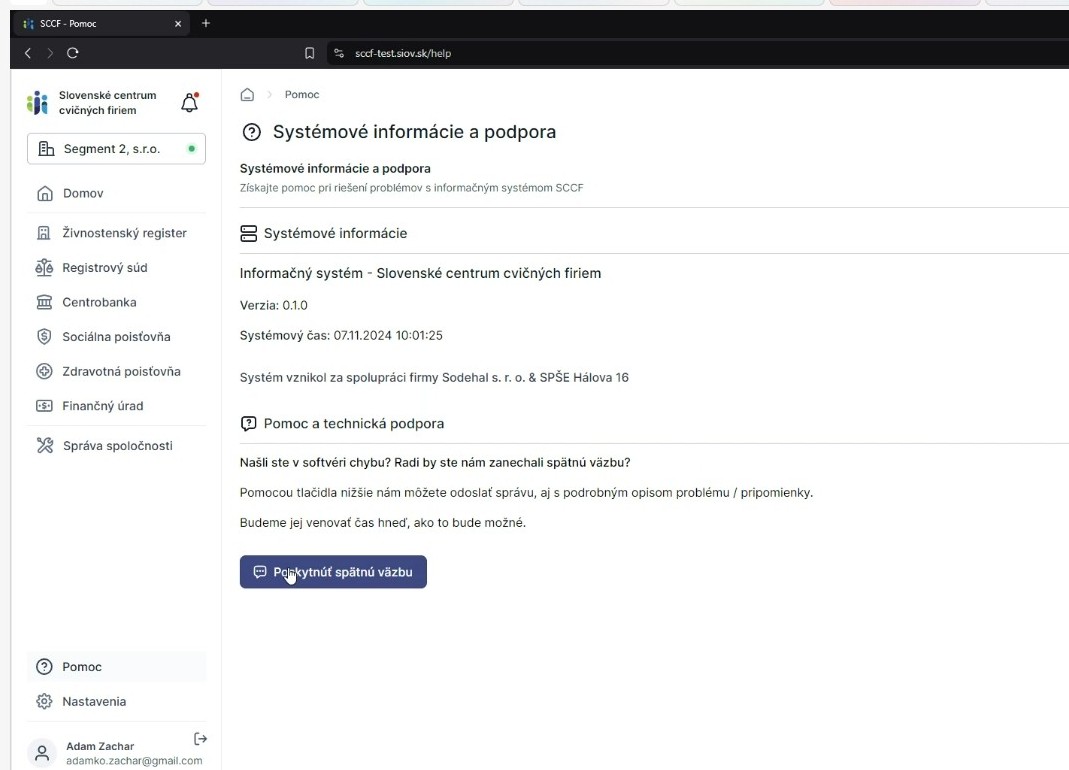Click the Poskytnúť spätnú väzbu button
This screenshot has height=770, width=1069.
(x=333, y=572)
